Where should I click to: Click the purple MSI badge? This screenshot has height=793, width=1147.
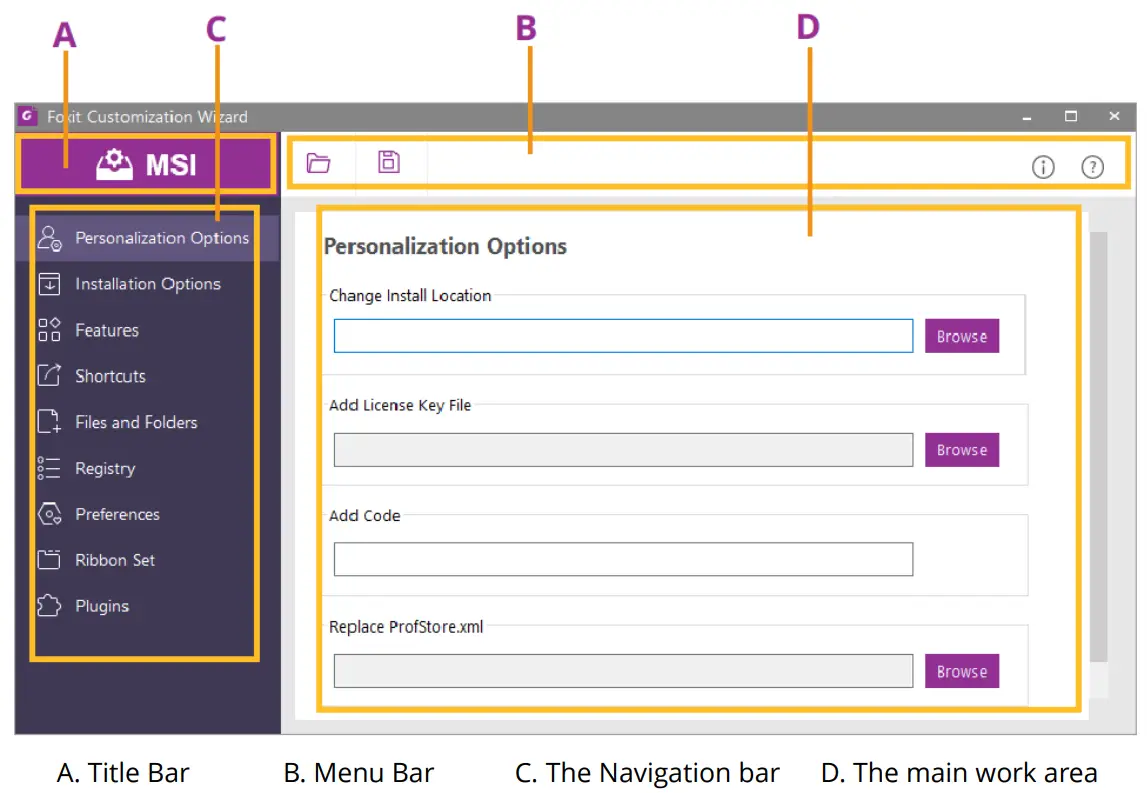tap(146, 164)
